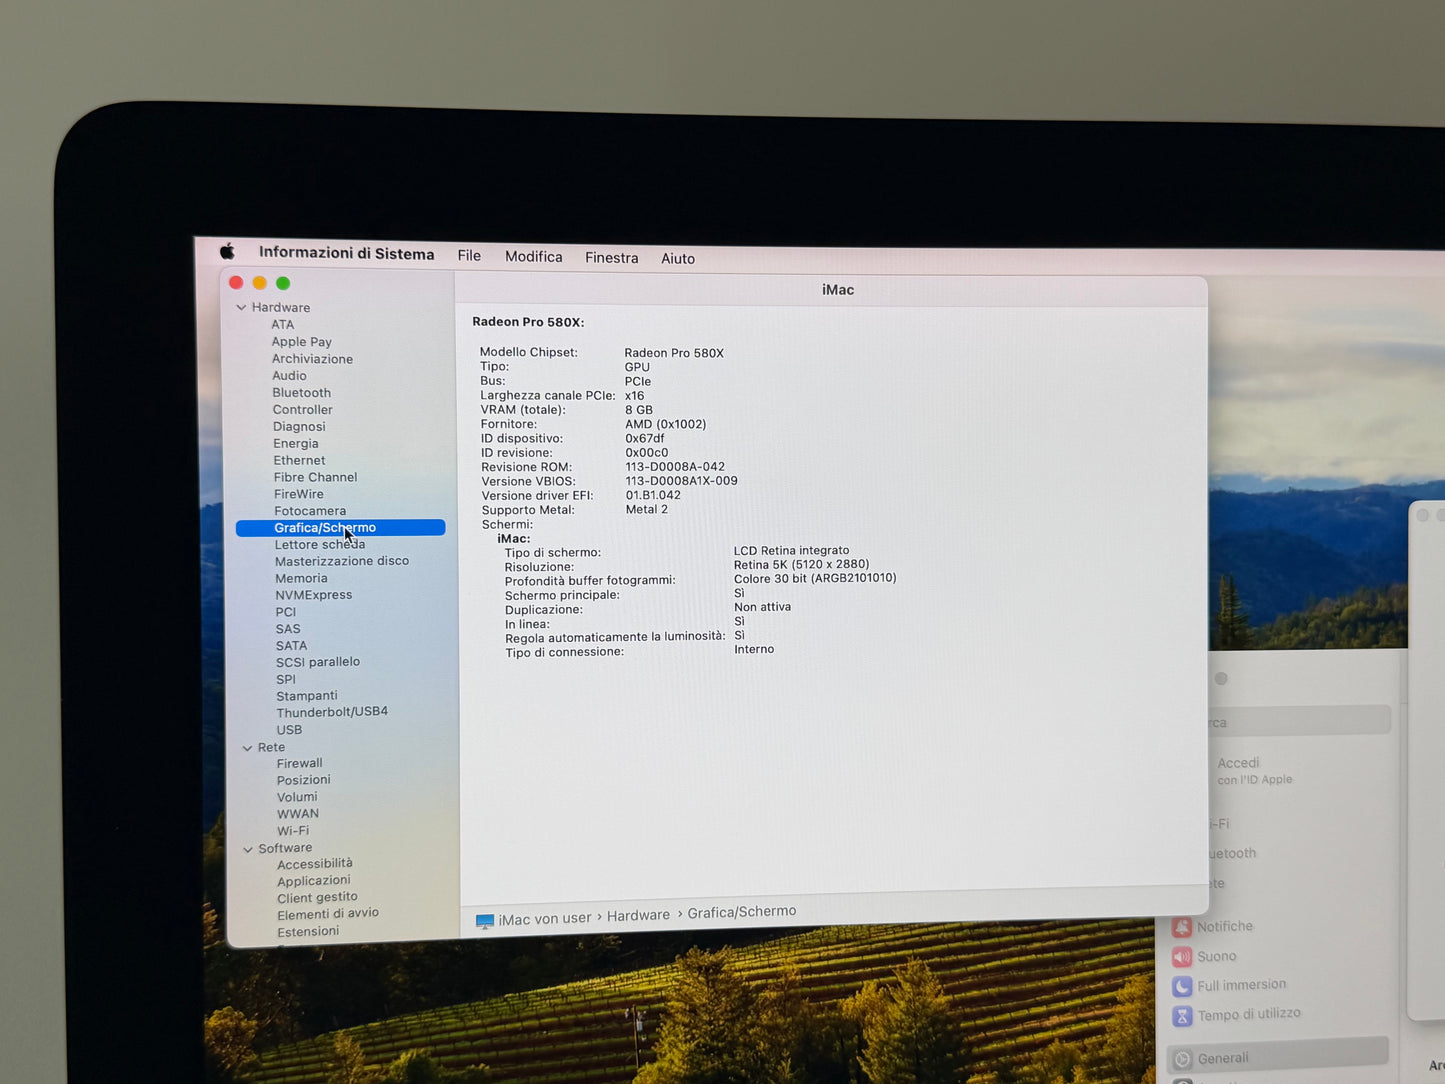Image resolution: width=1445 pixels, height=1084 pixels.
Task: Open Notifiche icon in System Settings window
Action: pos(1182,928)
